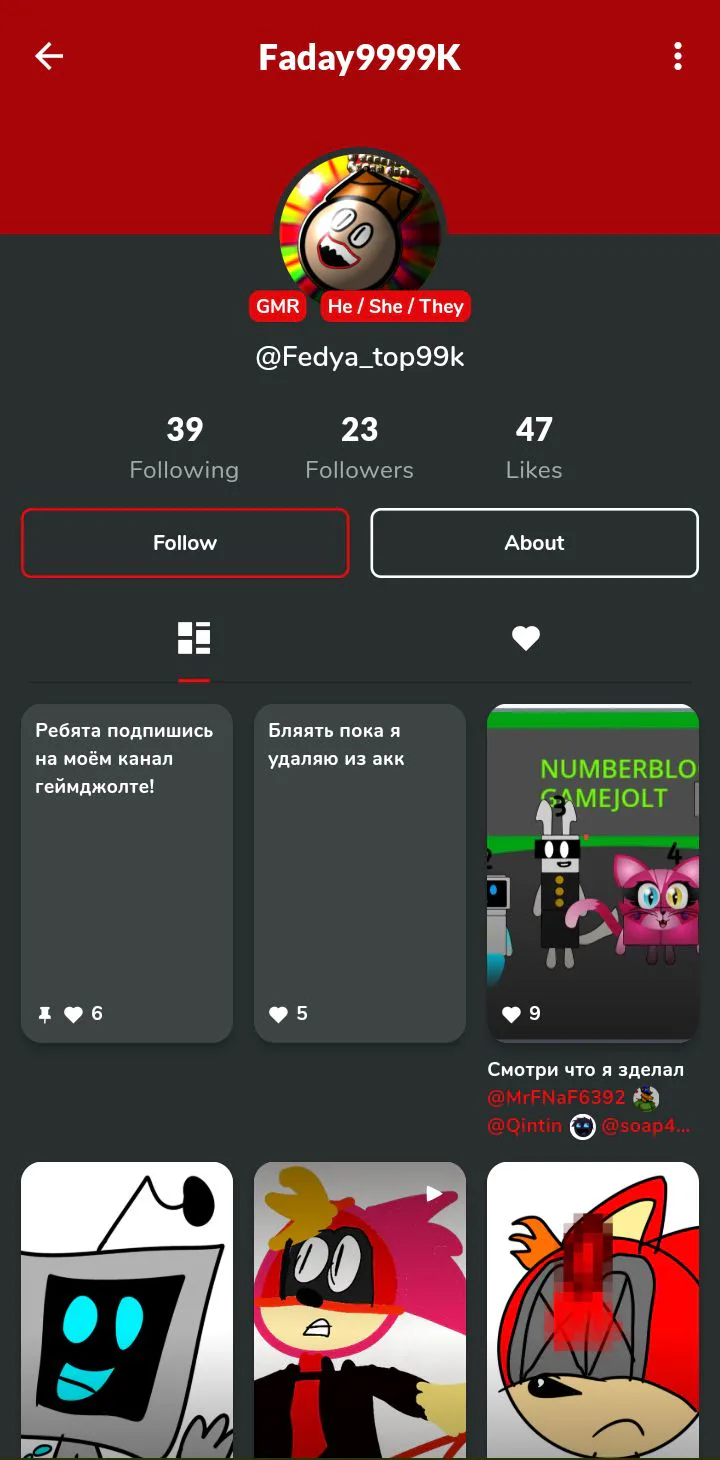Screen dimensions: 720x1460
Task: View the 39 Following list
Action: coord(184,448)
